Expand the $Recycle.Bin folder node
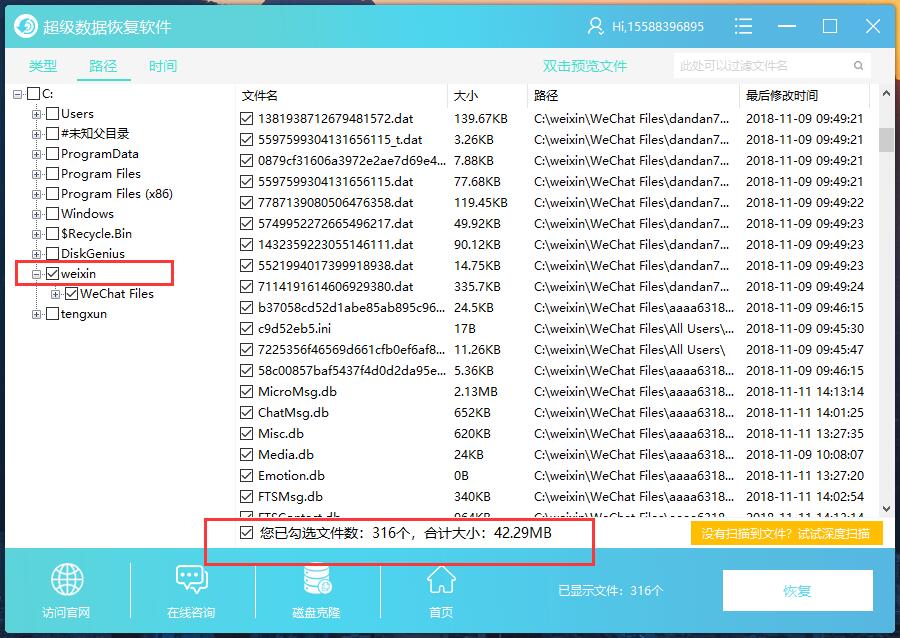 (x=37, y=234)
